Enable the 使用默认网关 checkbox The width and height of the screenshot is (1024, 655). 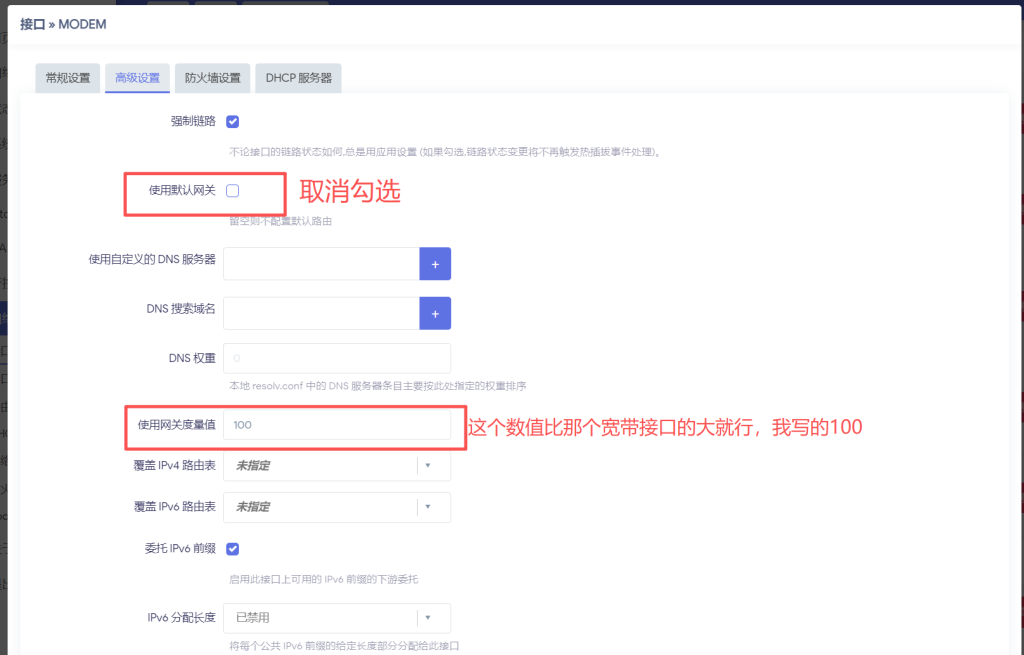(233, 191)
